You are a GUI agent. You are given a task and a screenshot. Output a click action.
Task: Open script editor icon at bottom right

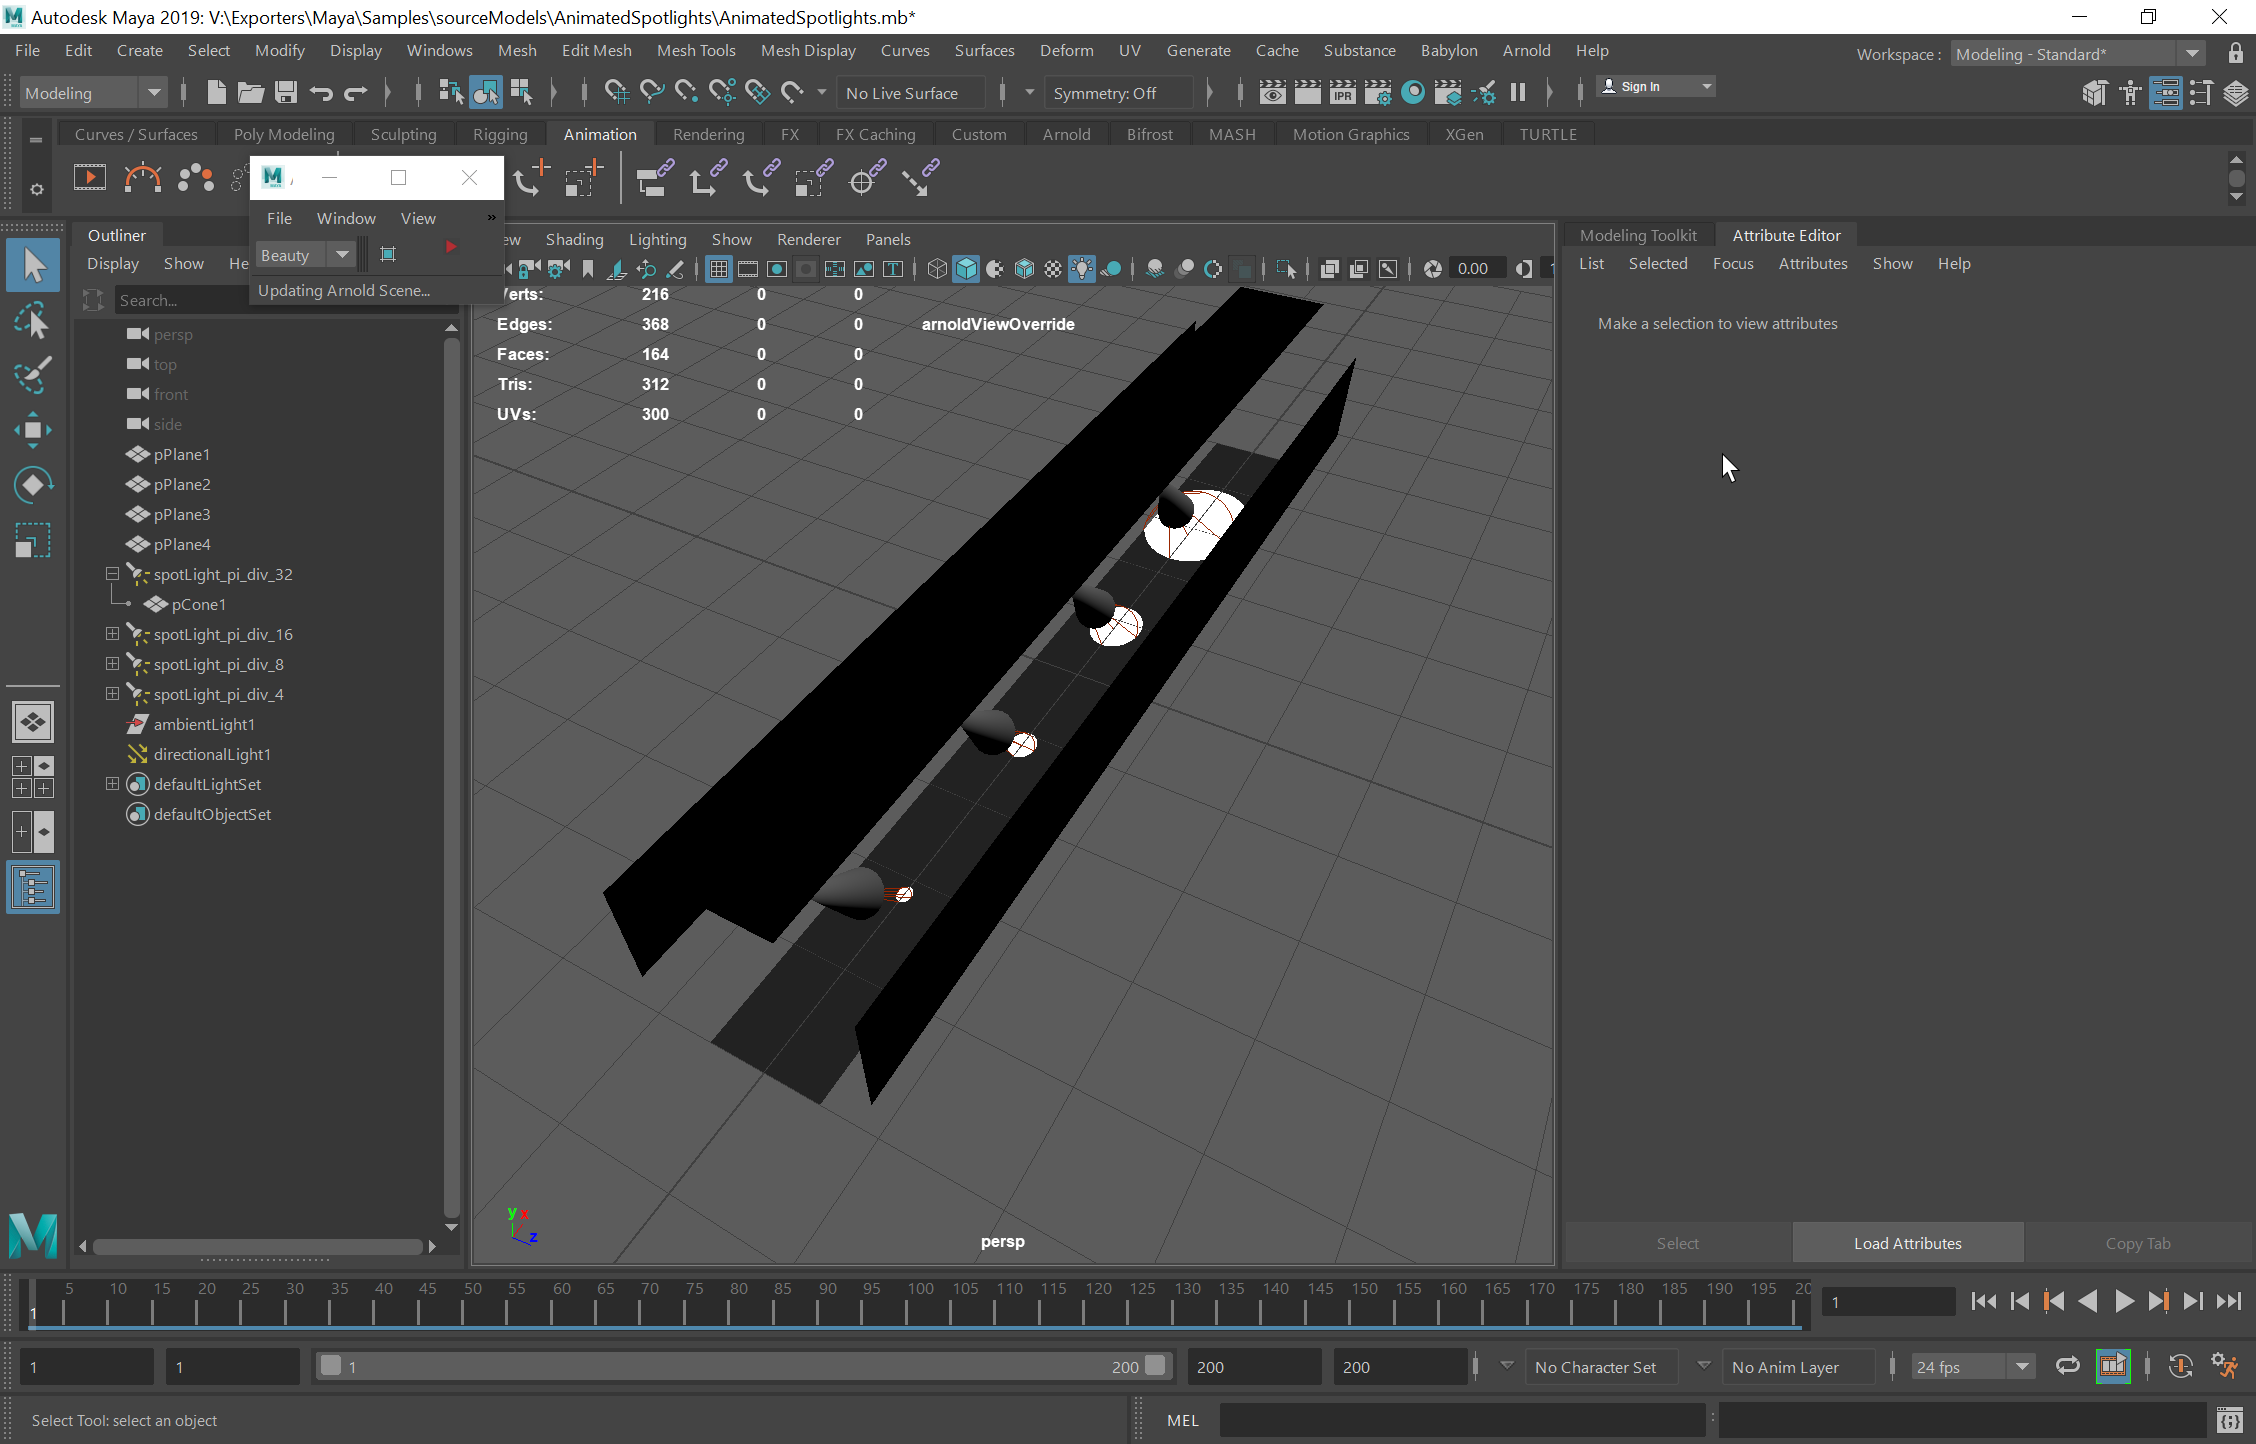[x=2230, y=1420]
